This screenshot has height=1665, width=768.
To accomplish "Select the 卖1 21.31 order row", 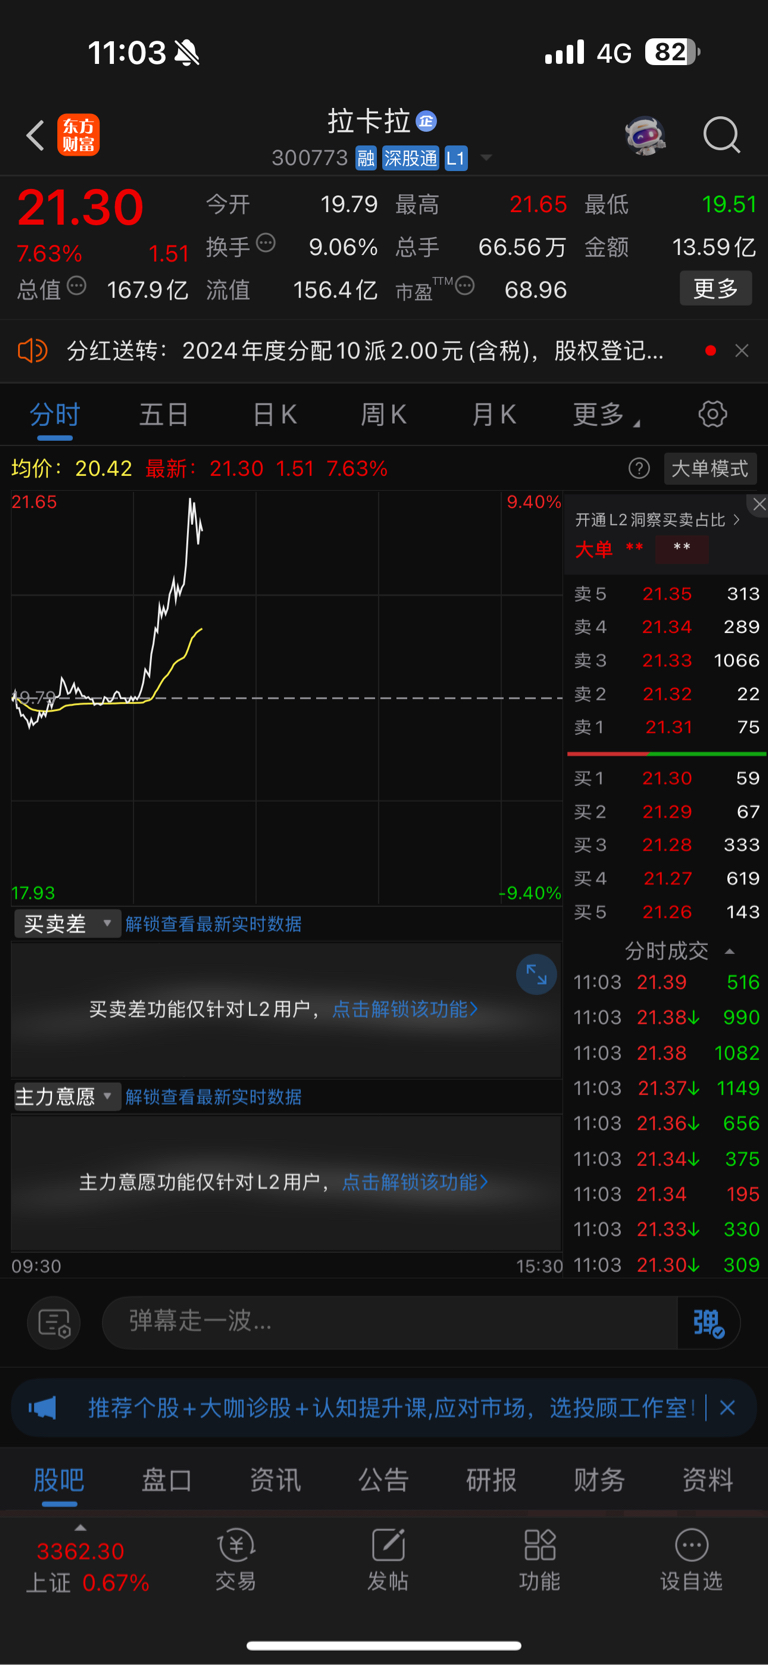I will click(666, 728).
